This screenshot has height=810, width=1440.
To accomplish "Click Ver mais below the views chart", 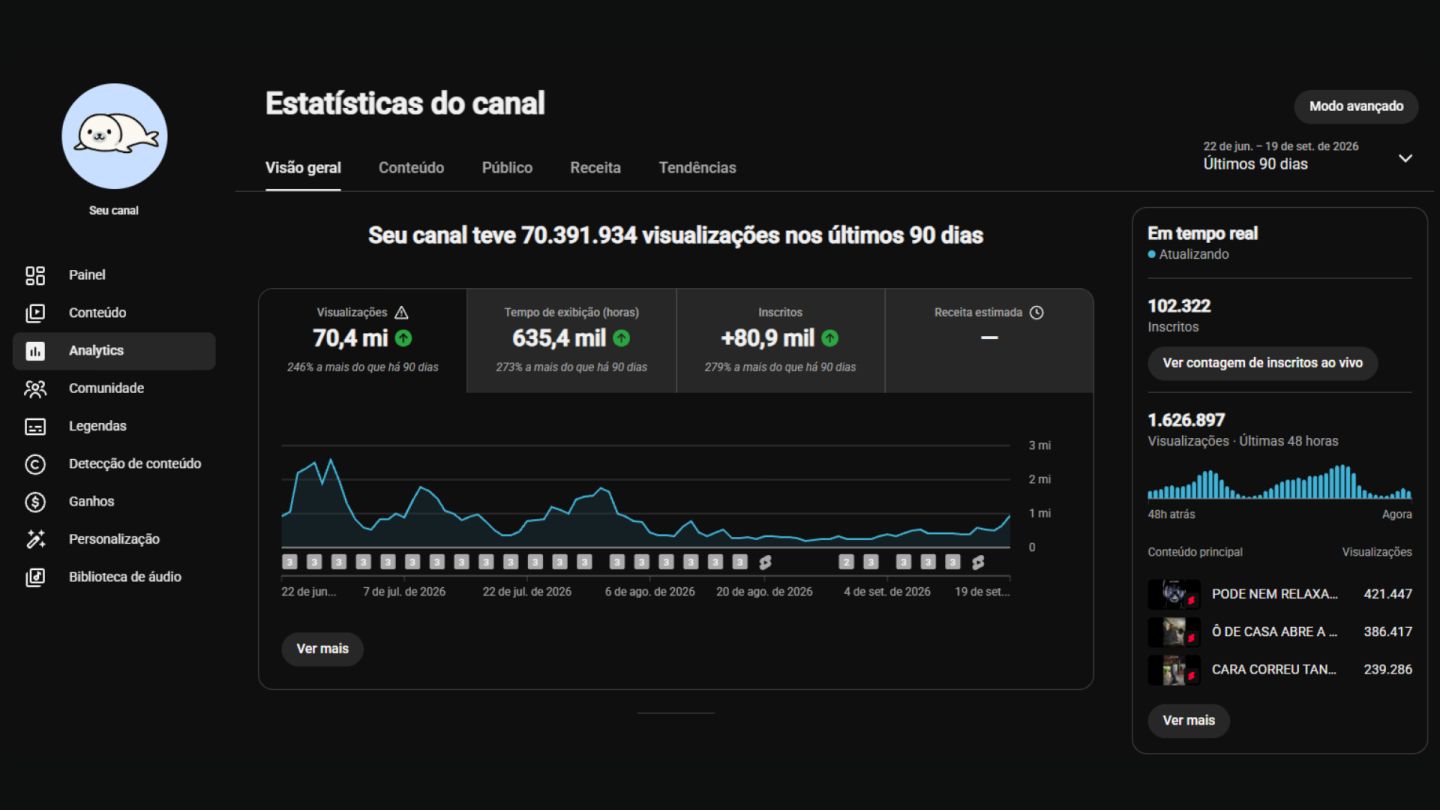I will tap(322, 649).
